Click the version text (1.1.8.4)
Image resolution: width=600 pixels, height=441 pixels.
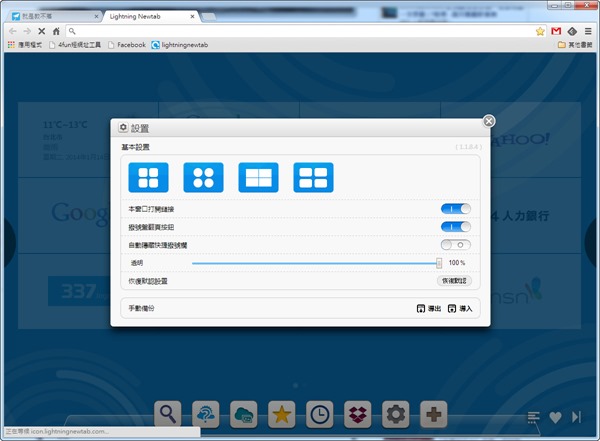(468, 147)
